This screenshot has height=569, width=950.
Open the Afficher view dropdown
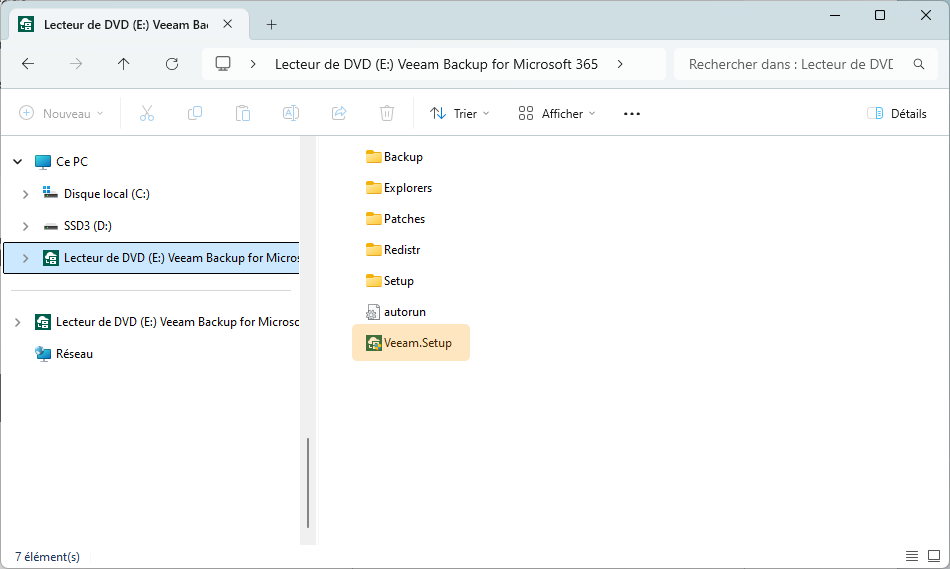557,113
